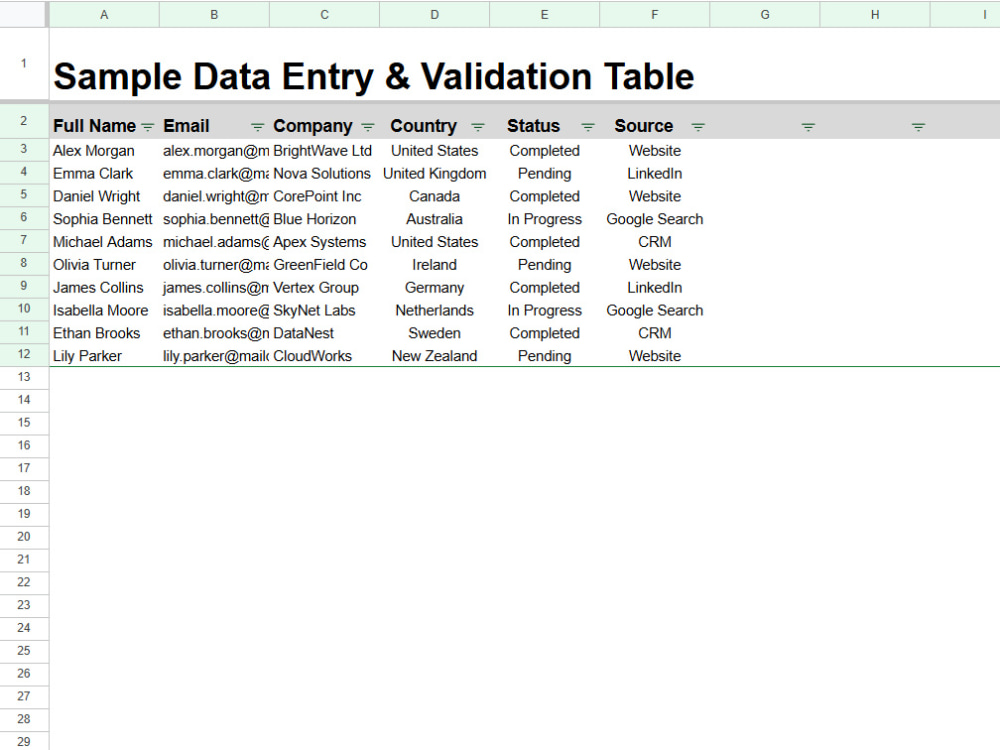
Task: Select the cell 'Ireland'
Action: pos(434,265)
